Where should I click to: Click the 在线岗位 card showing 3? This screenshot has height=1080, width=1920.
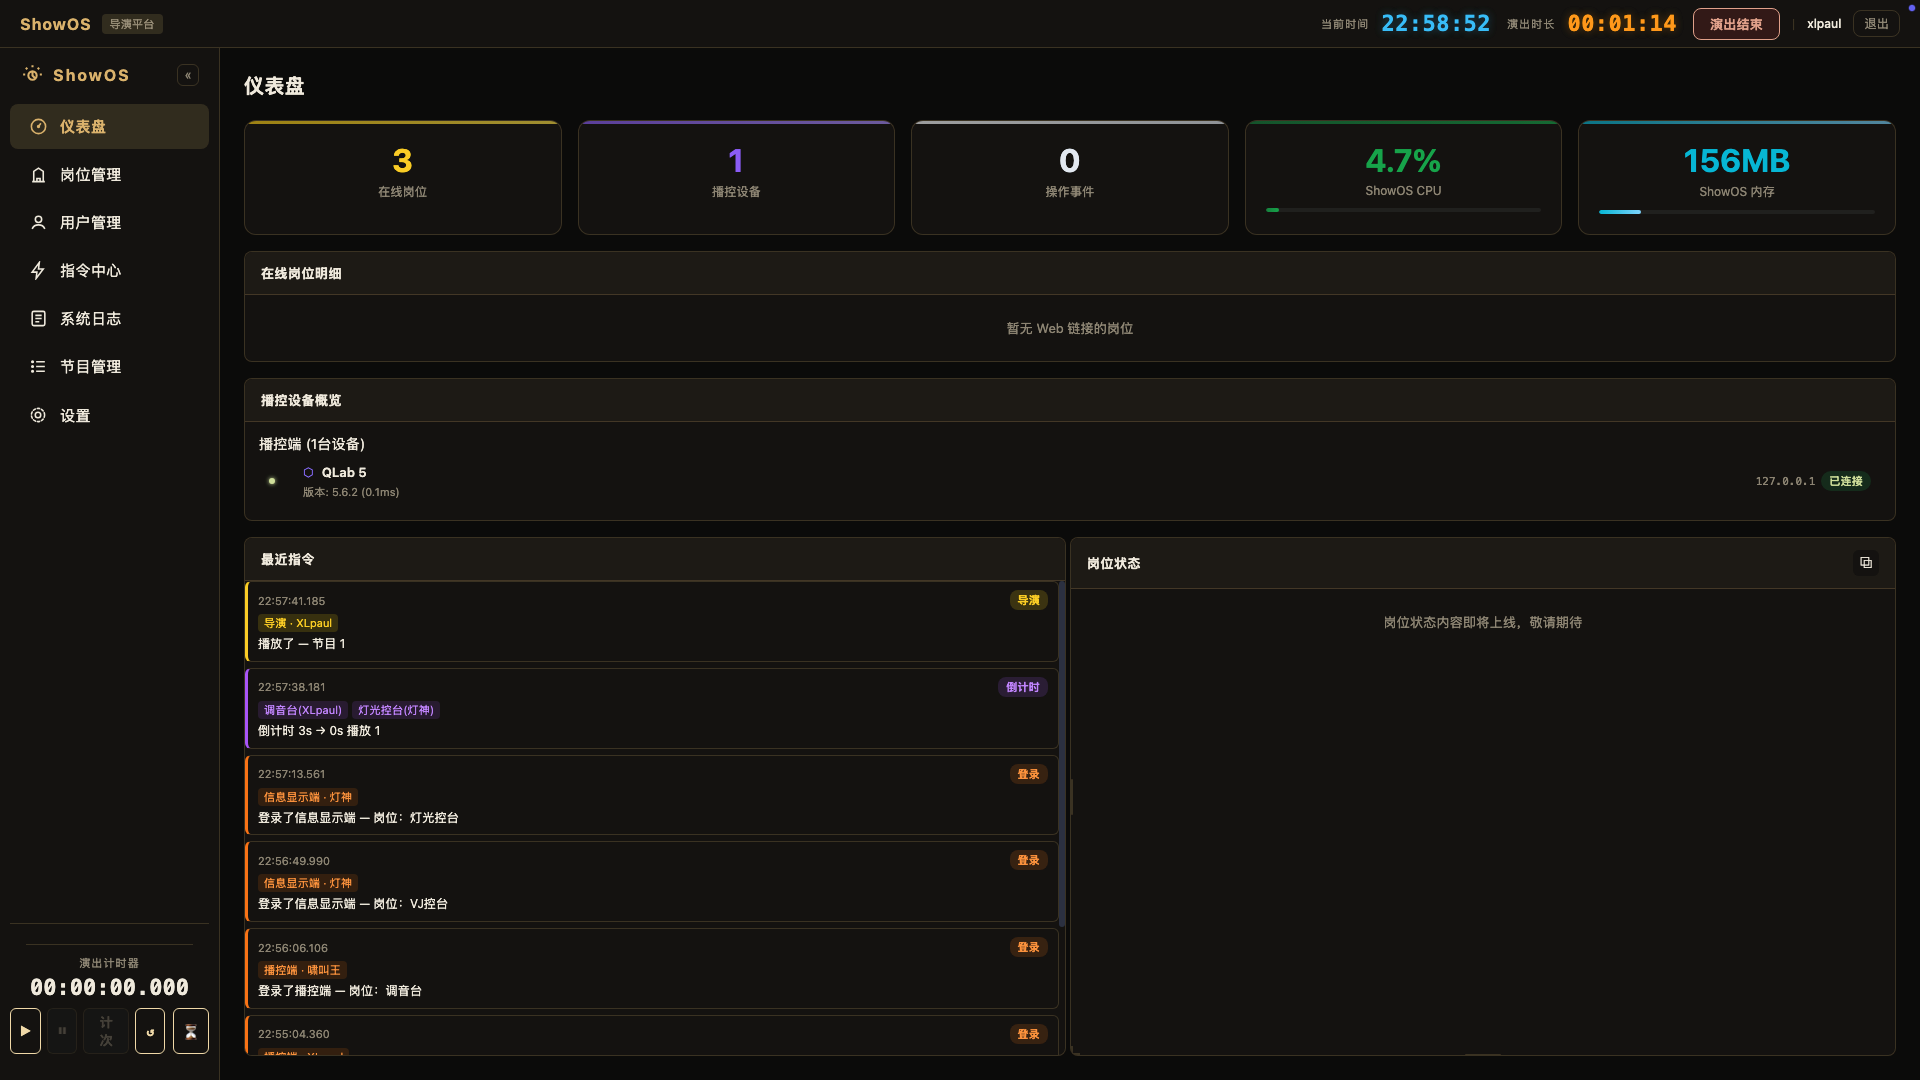pos(403,178)
